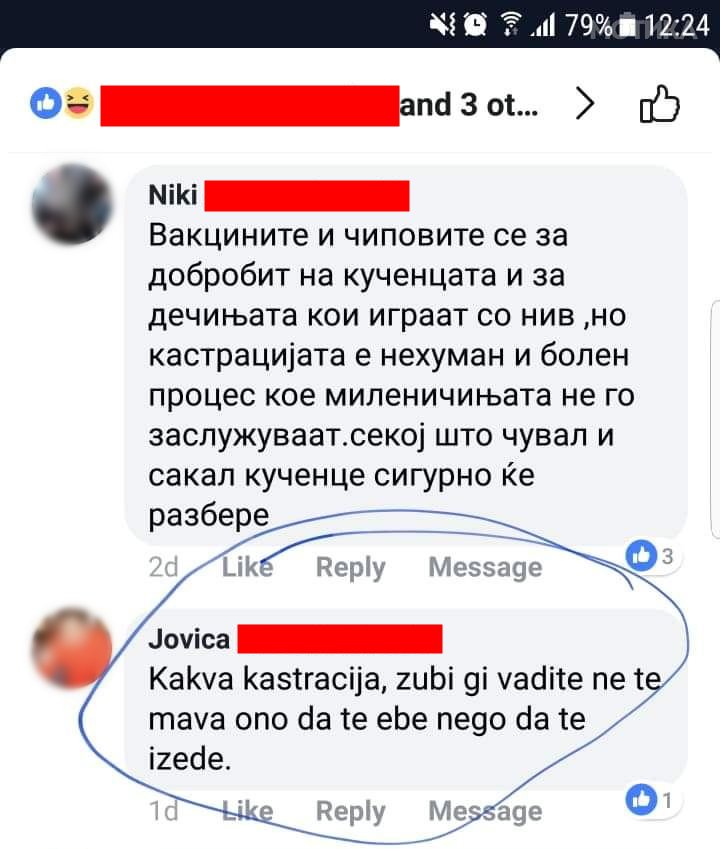Screen dimensions: 720x849
Task: Message Niki from her comment
Action: pyautogui.click(x=485, y=568)
